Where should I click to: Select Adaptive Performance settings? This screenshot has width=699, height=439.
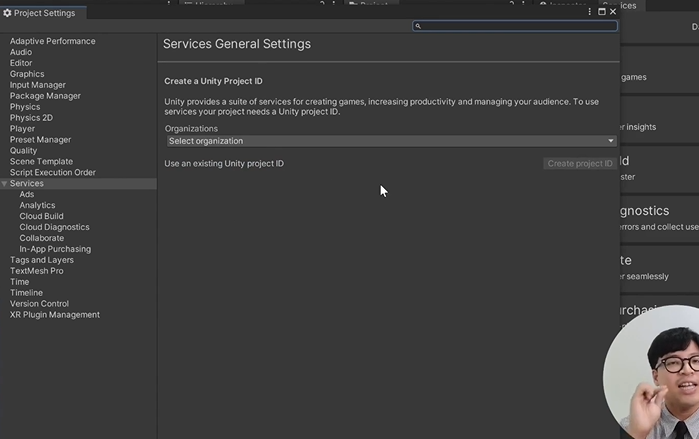53,41
